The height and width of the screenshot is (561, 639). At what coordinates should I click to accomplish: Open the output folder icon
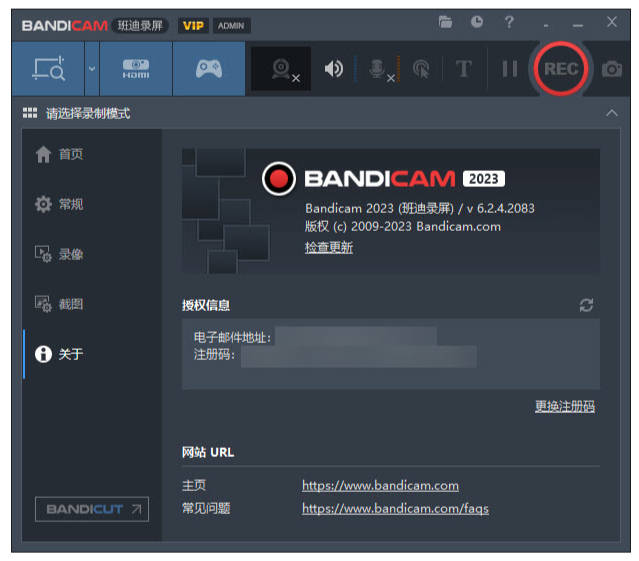(x=446, y=22)
